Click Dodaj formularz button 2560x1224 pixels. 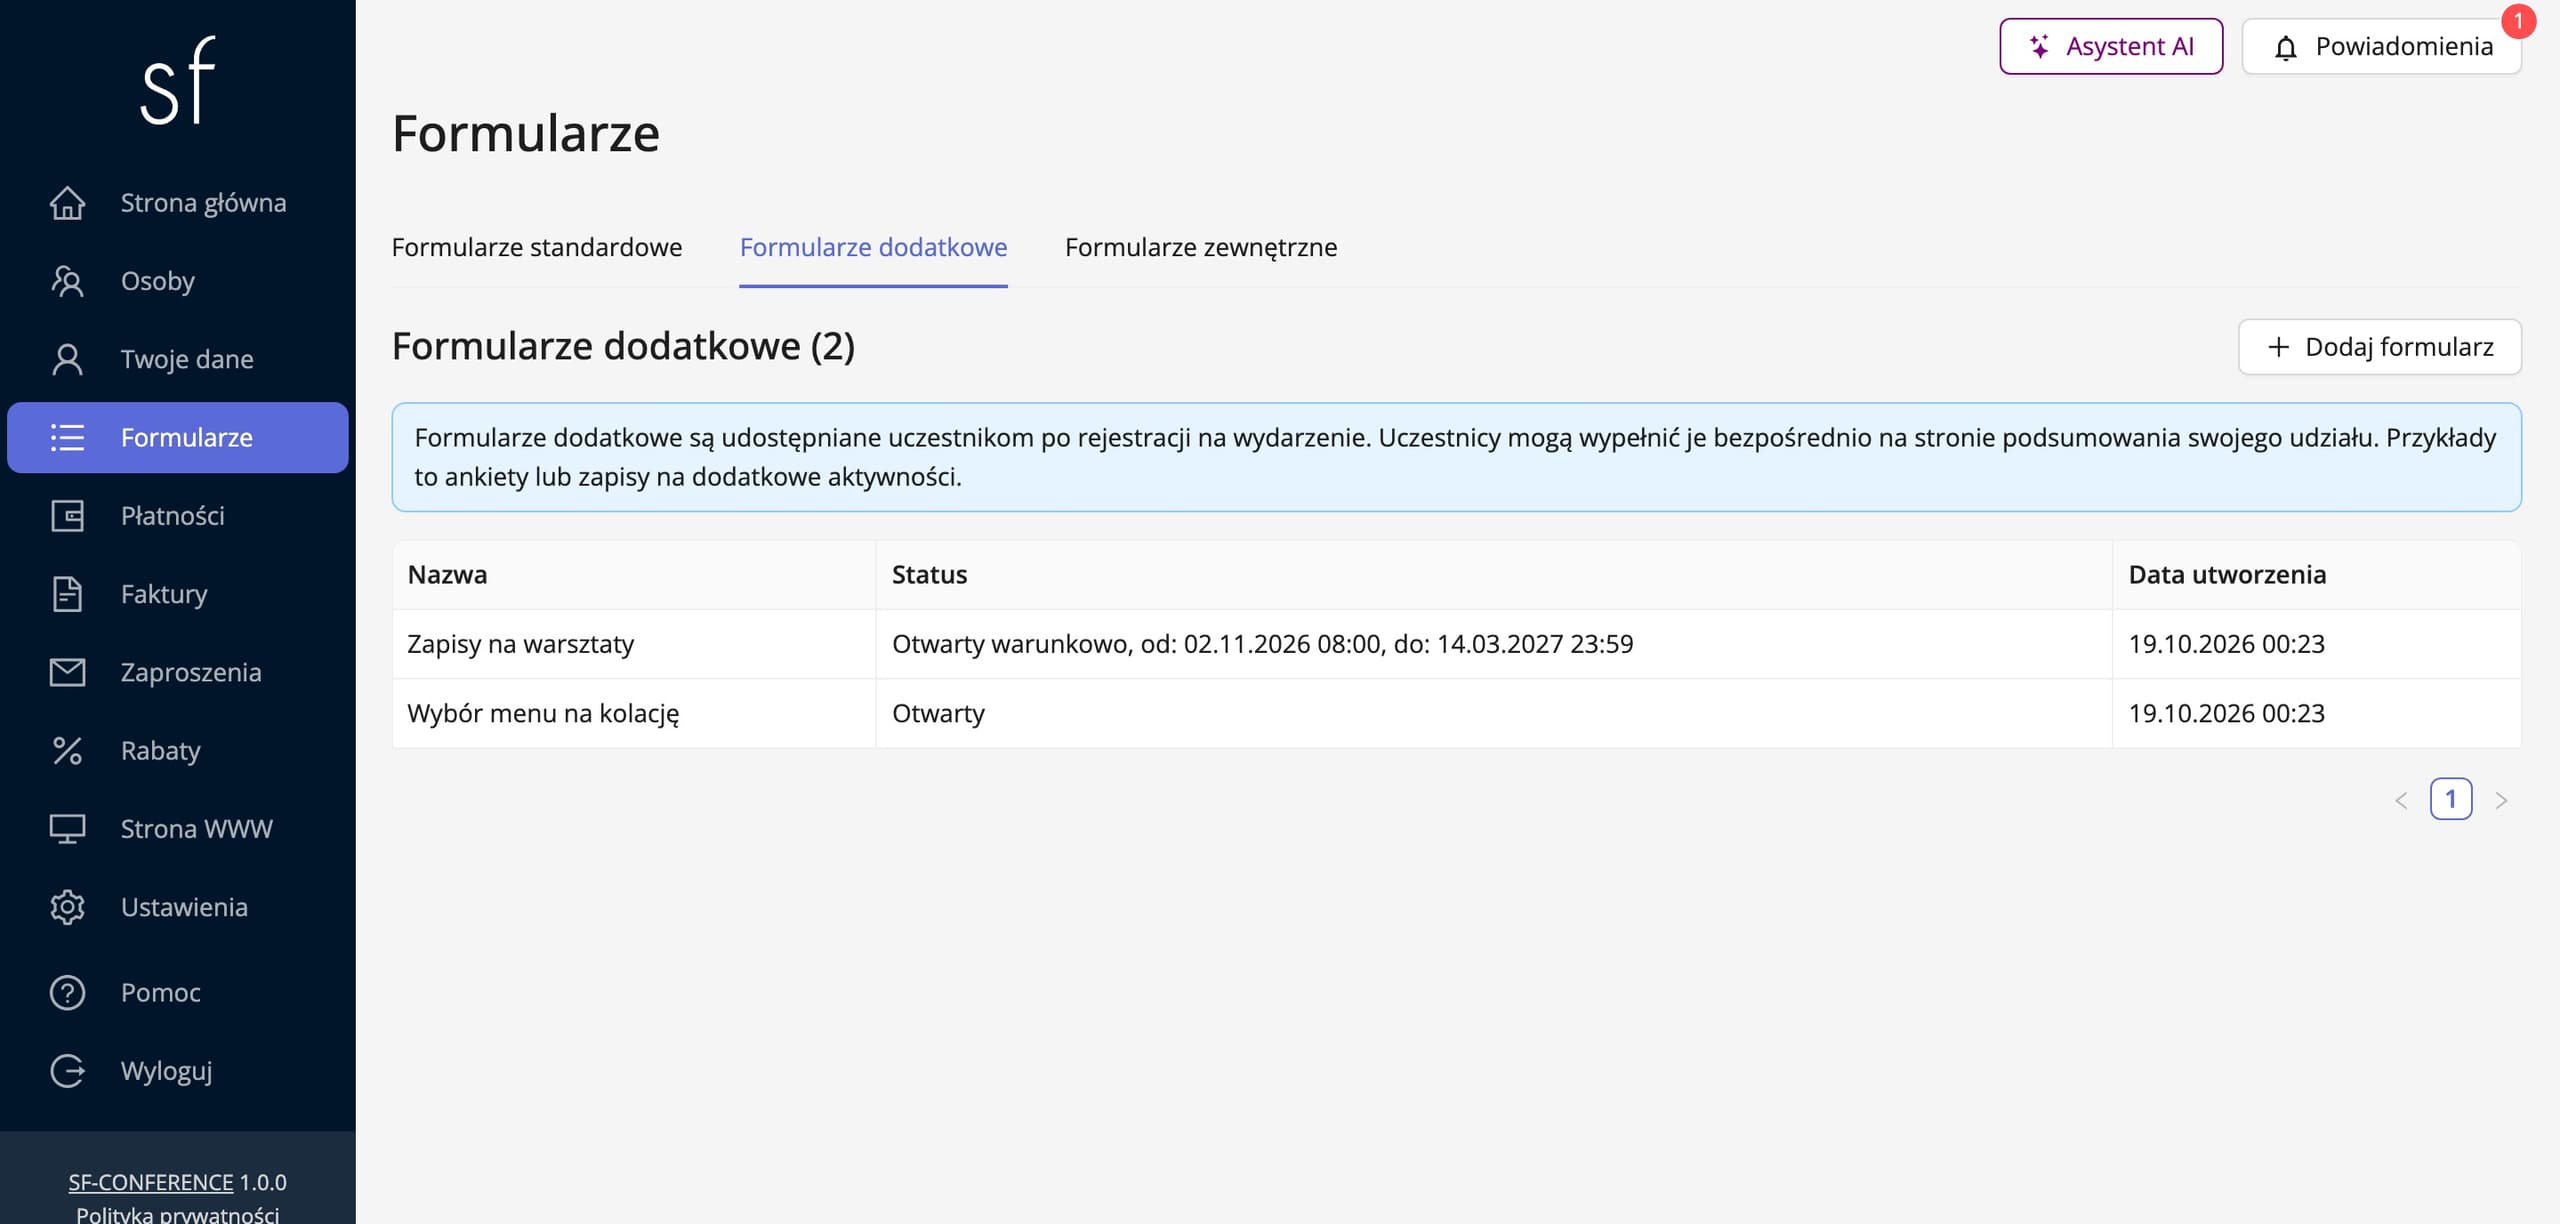coord(2379,347)
